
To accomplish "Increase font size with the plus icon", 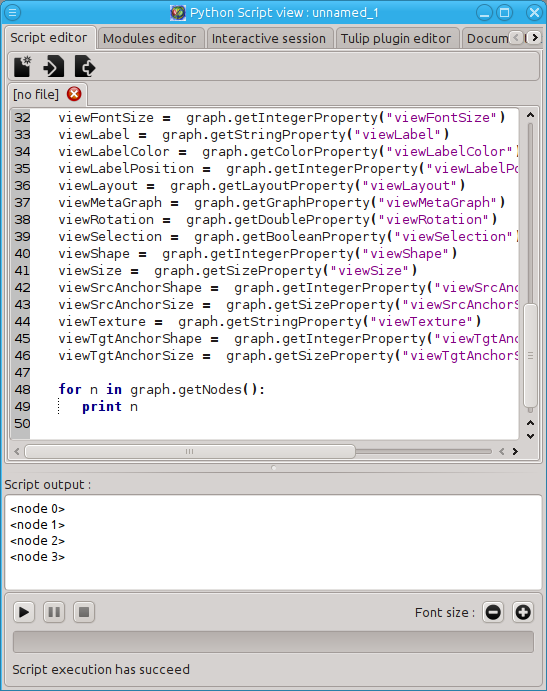I will click(523, 612).
